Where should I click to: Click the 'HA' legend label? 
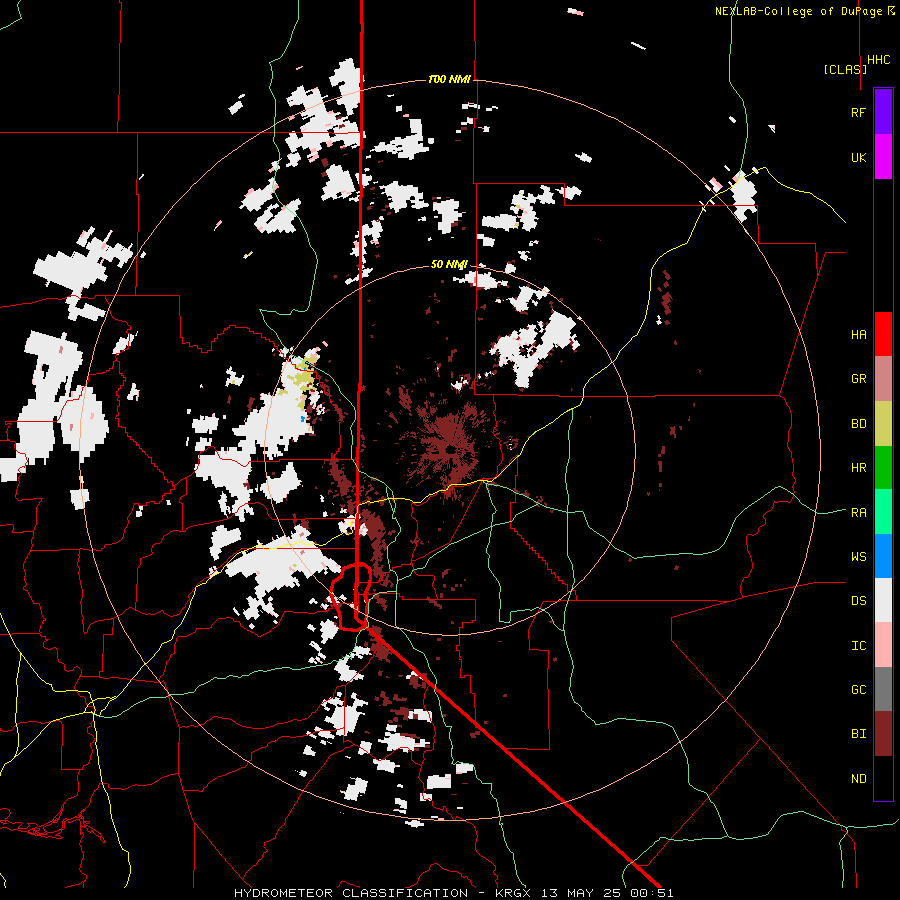(858, 335)
